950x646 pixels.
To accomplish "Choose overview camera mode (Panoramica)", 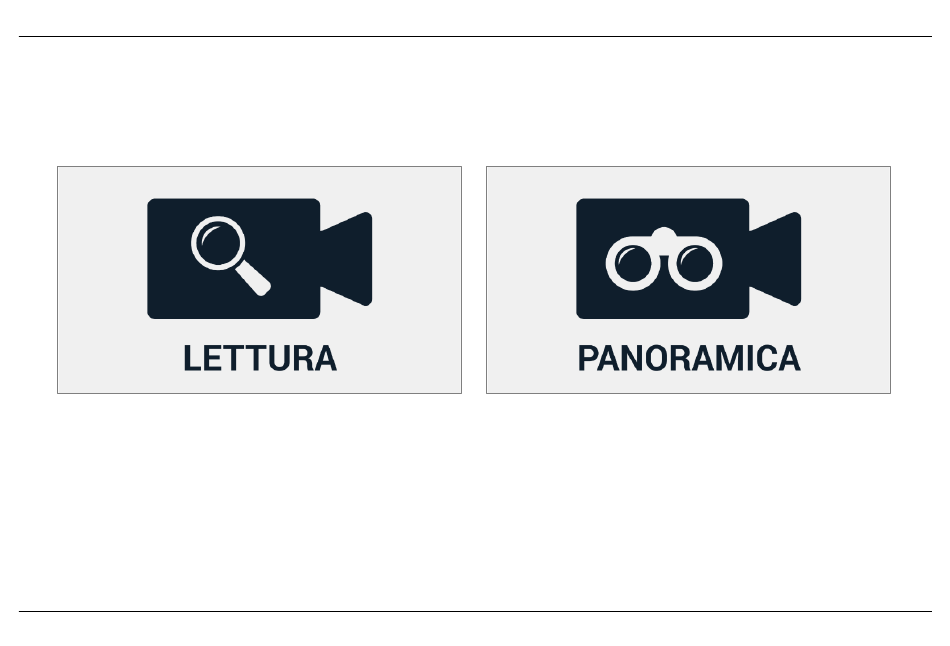I will point(688,280).
